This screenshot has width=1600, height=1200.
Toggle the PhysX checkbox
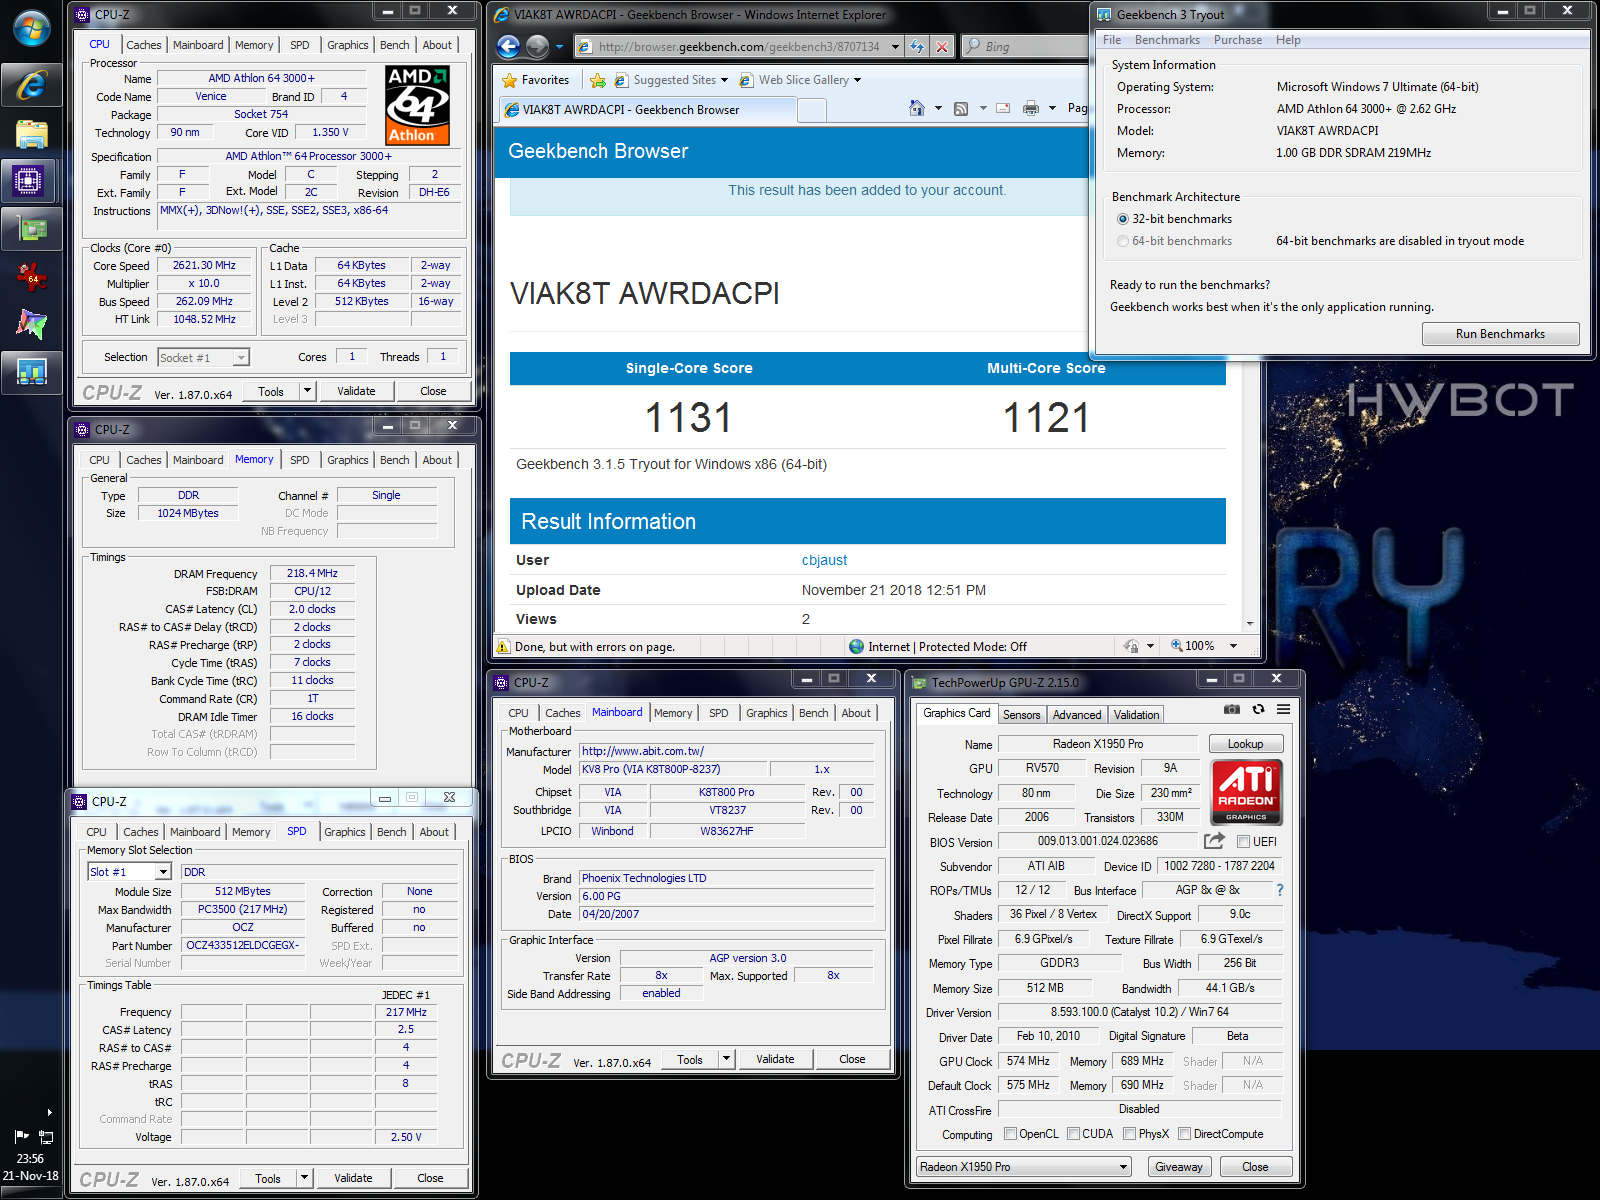[x=1129, y=1134]
